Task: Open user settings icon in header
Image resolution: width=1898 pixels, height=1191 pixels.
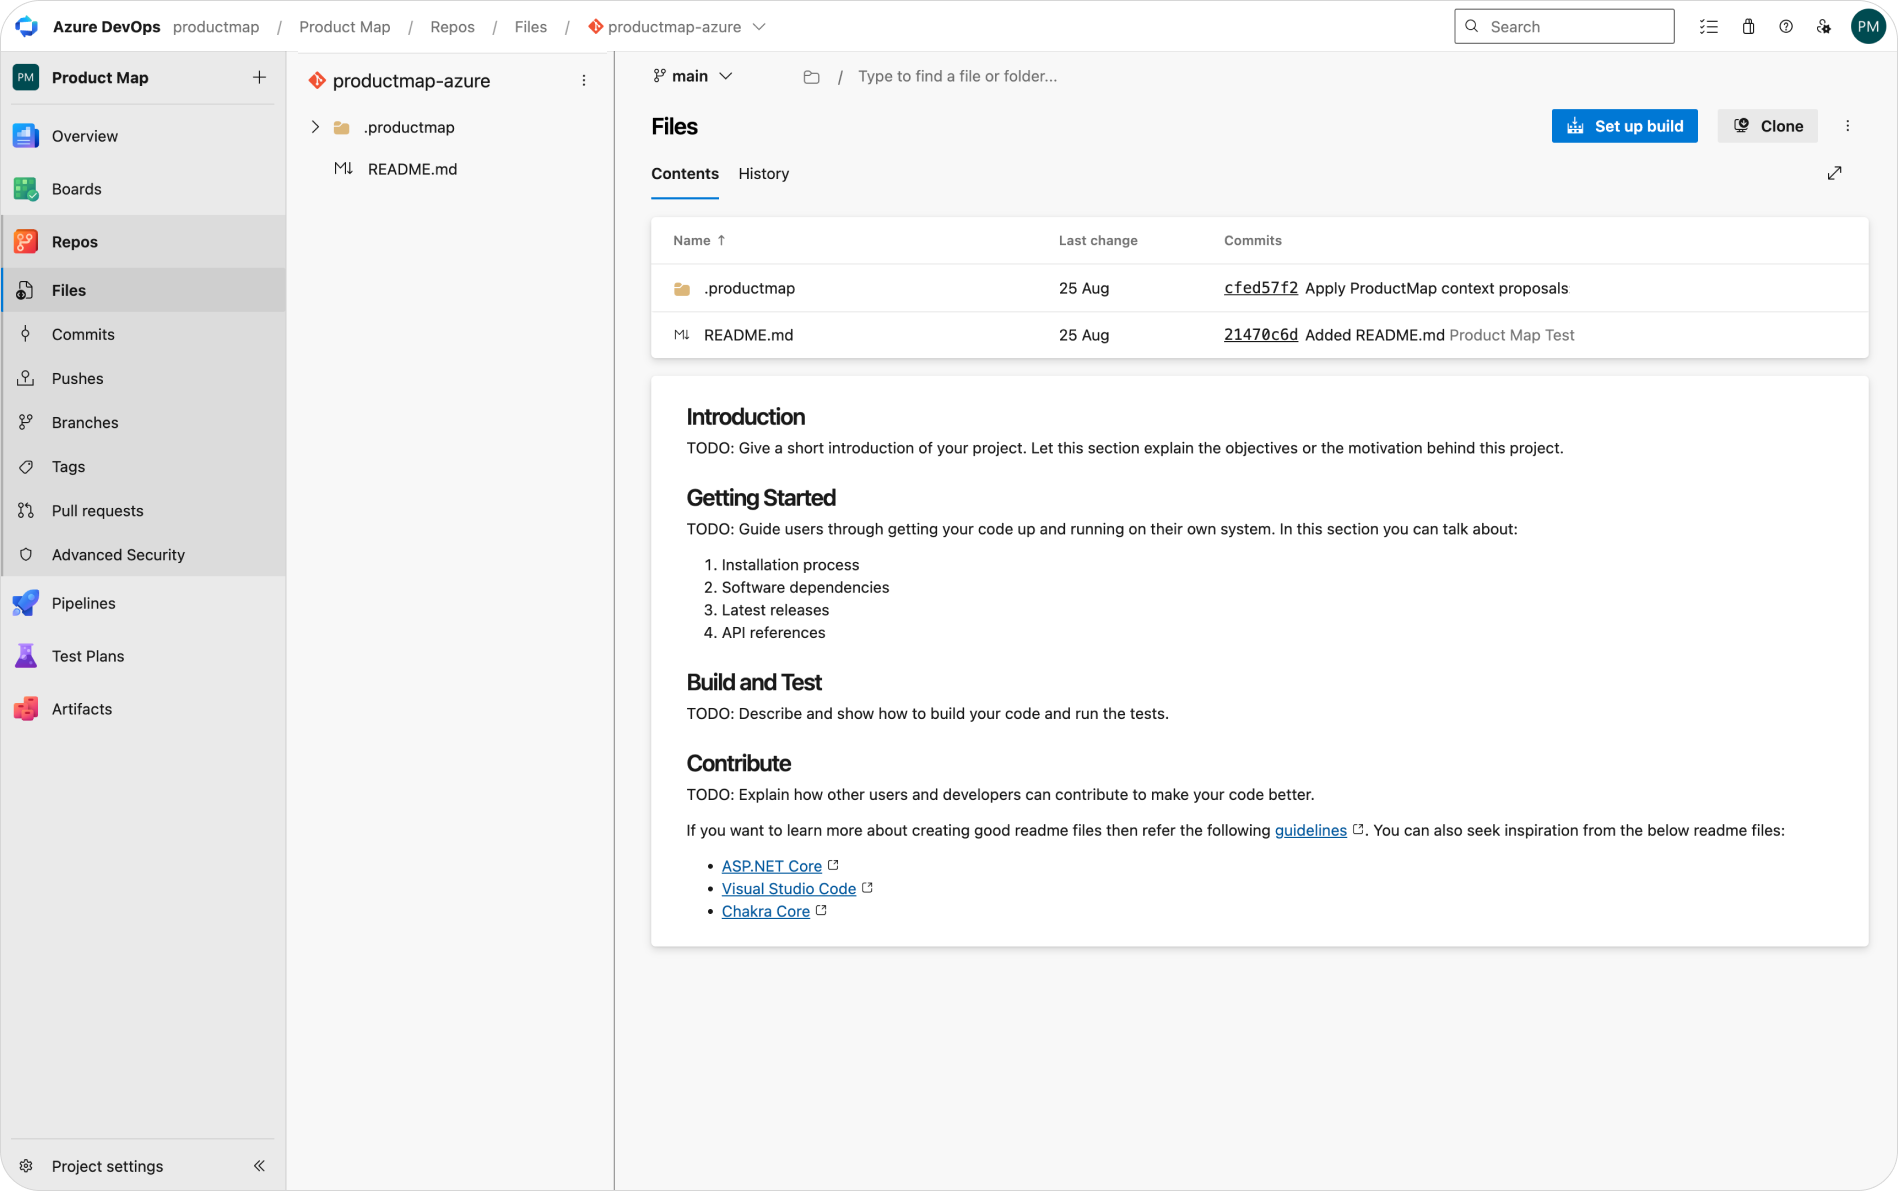Action: [1824, 27]
